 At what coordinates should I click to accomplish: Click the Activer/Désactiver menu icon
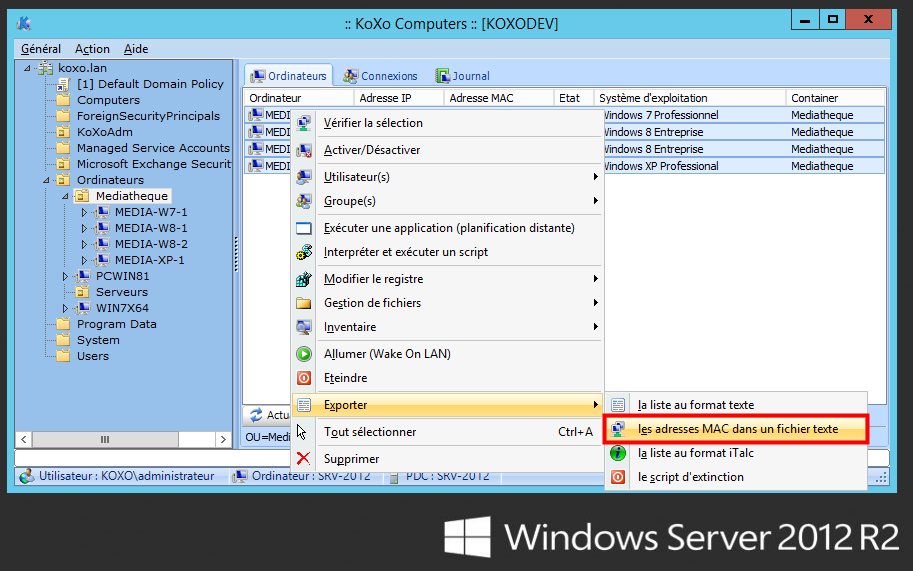pyautogui.click(x=303, y=150)
